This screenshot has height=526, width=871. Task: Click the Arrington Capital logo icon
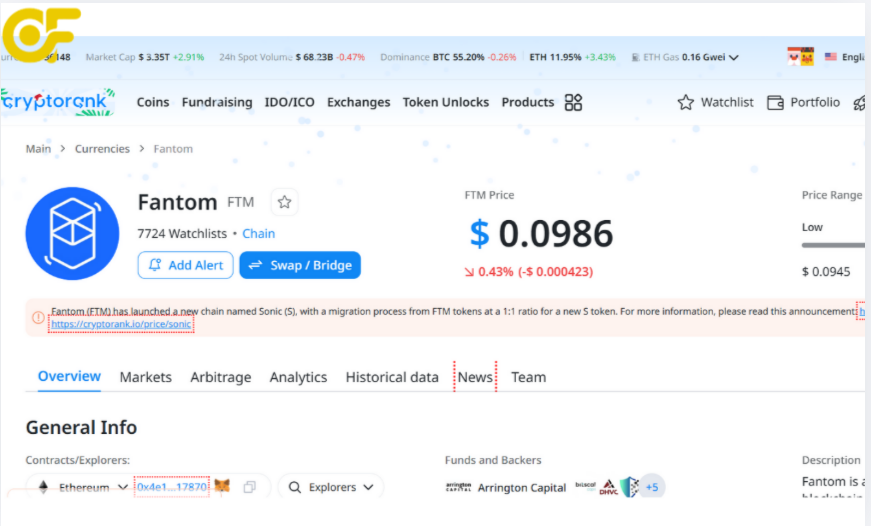pyautogui.click(x=458, y=487)
